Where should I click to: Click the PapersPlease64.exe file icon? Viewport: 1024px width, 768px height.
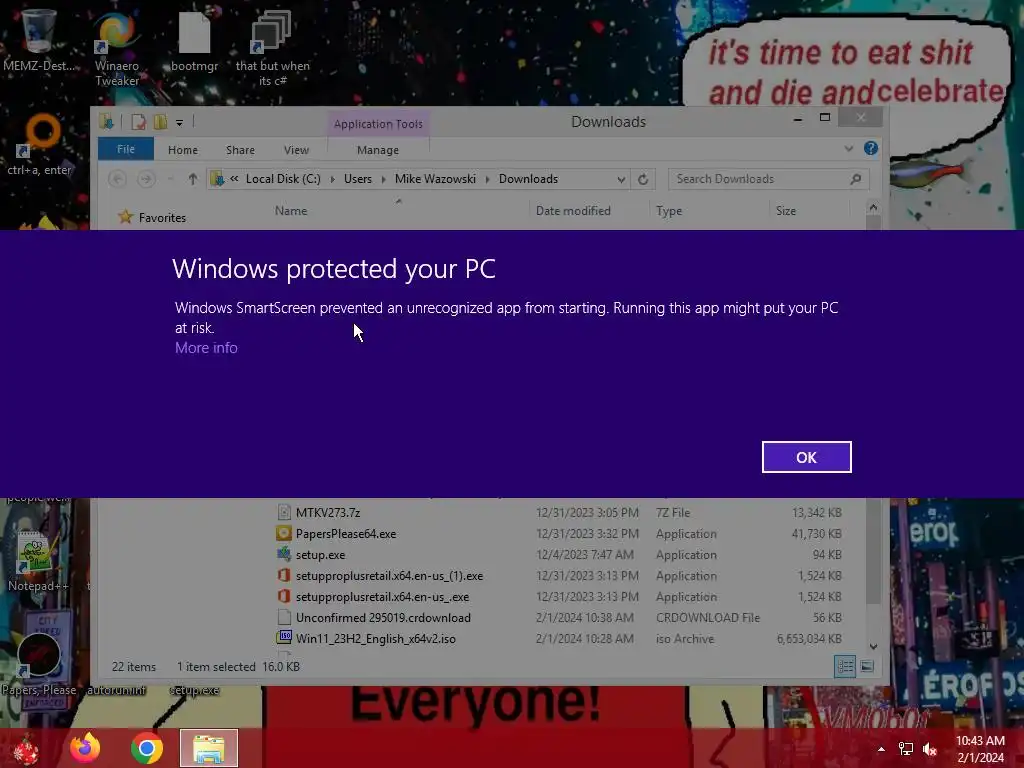click(283, 534)
